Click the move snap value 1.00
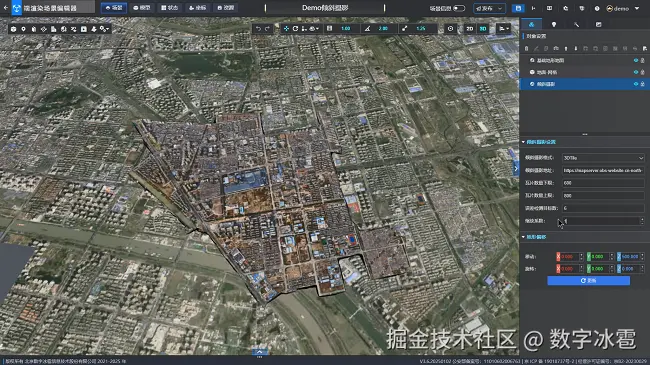The width and height of the screenshot is (650, 365). pos(345,29)
